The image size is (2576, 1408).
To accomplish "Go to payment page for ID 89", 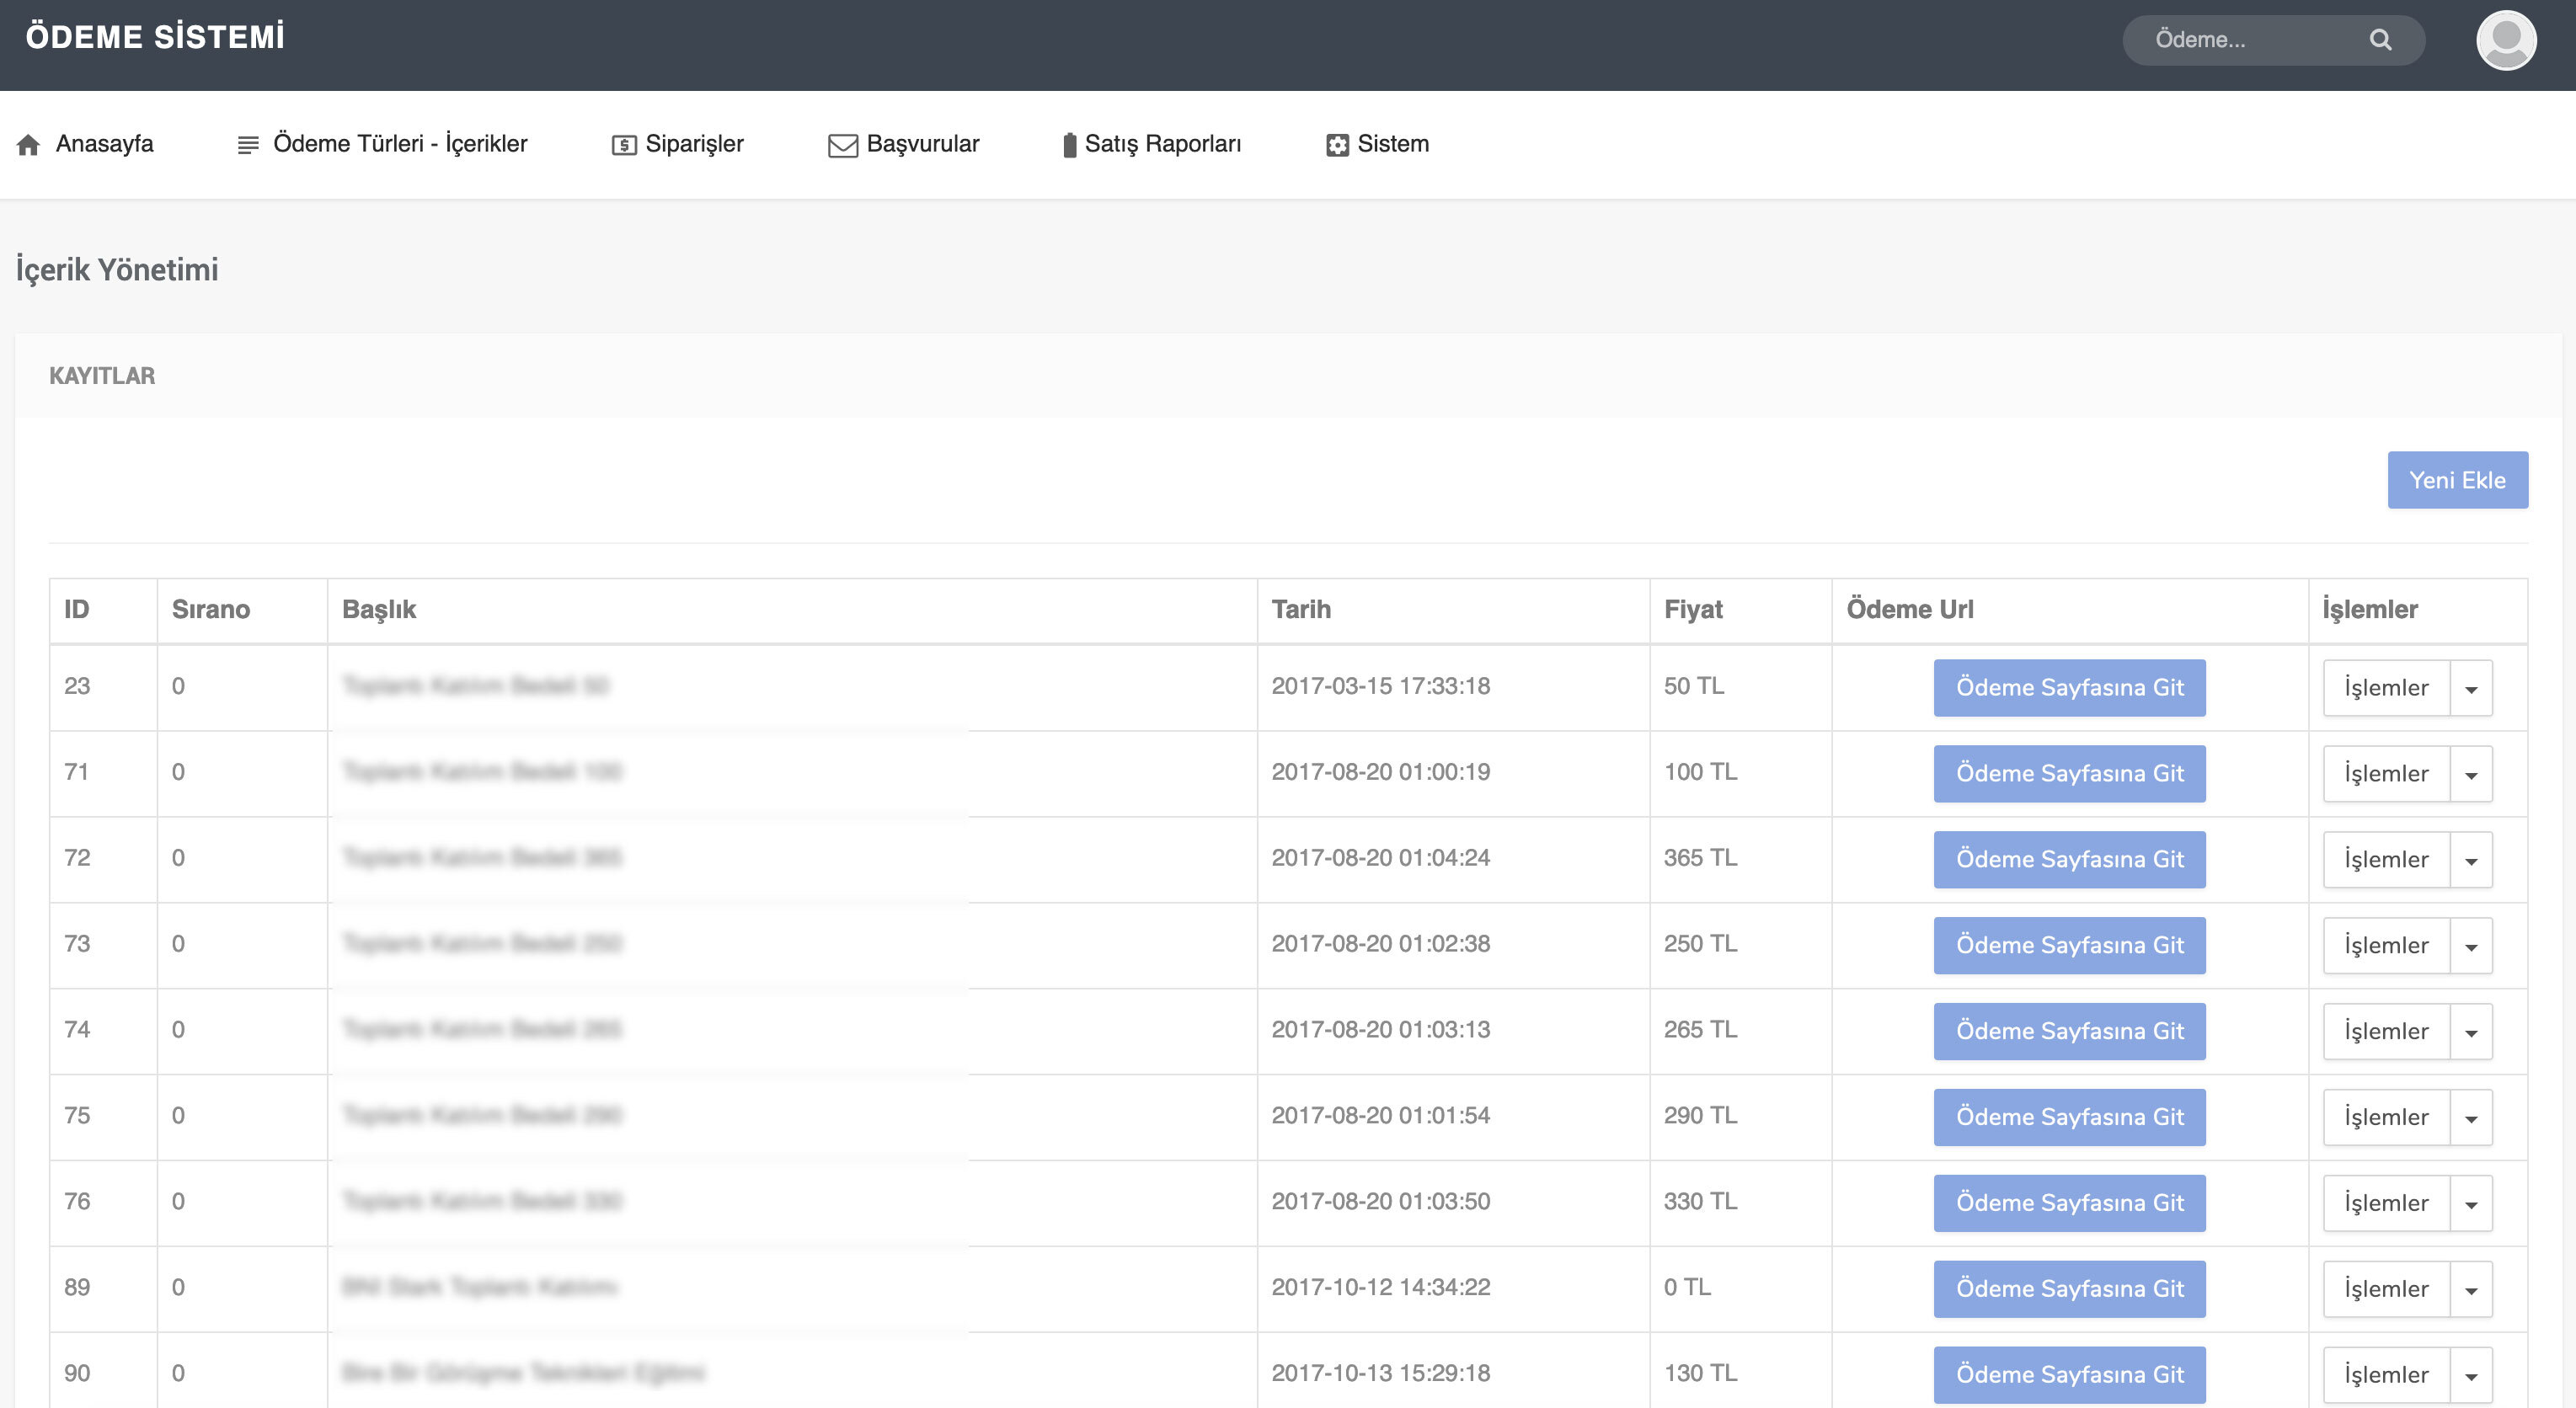I will click(x=2069, y=1290).
